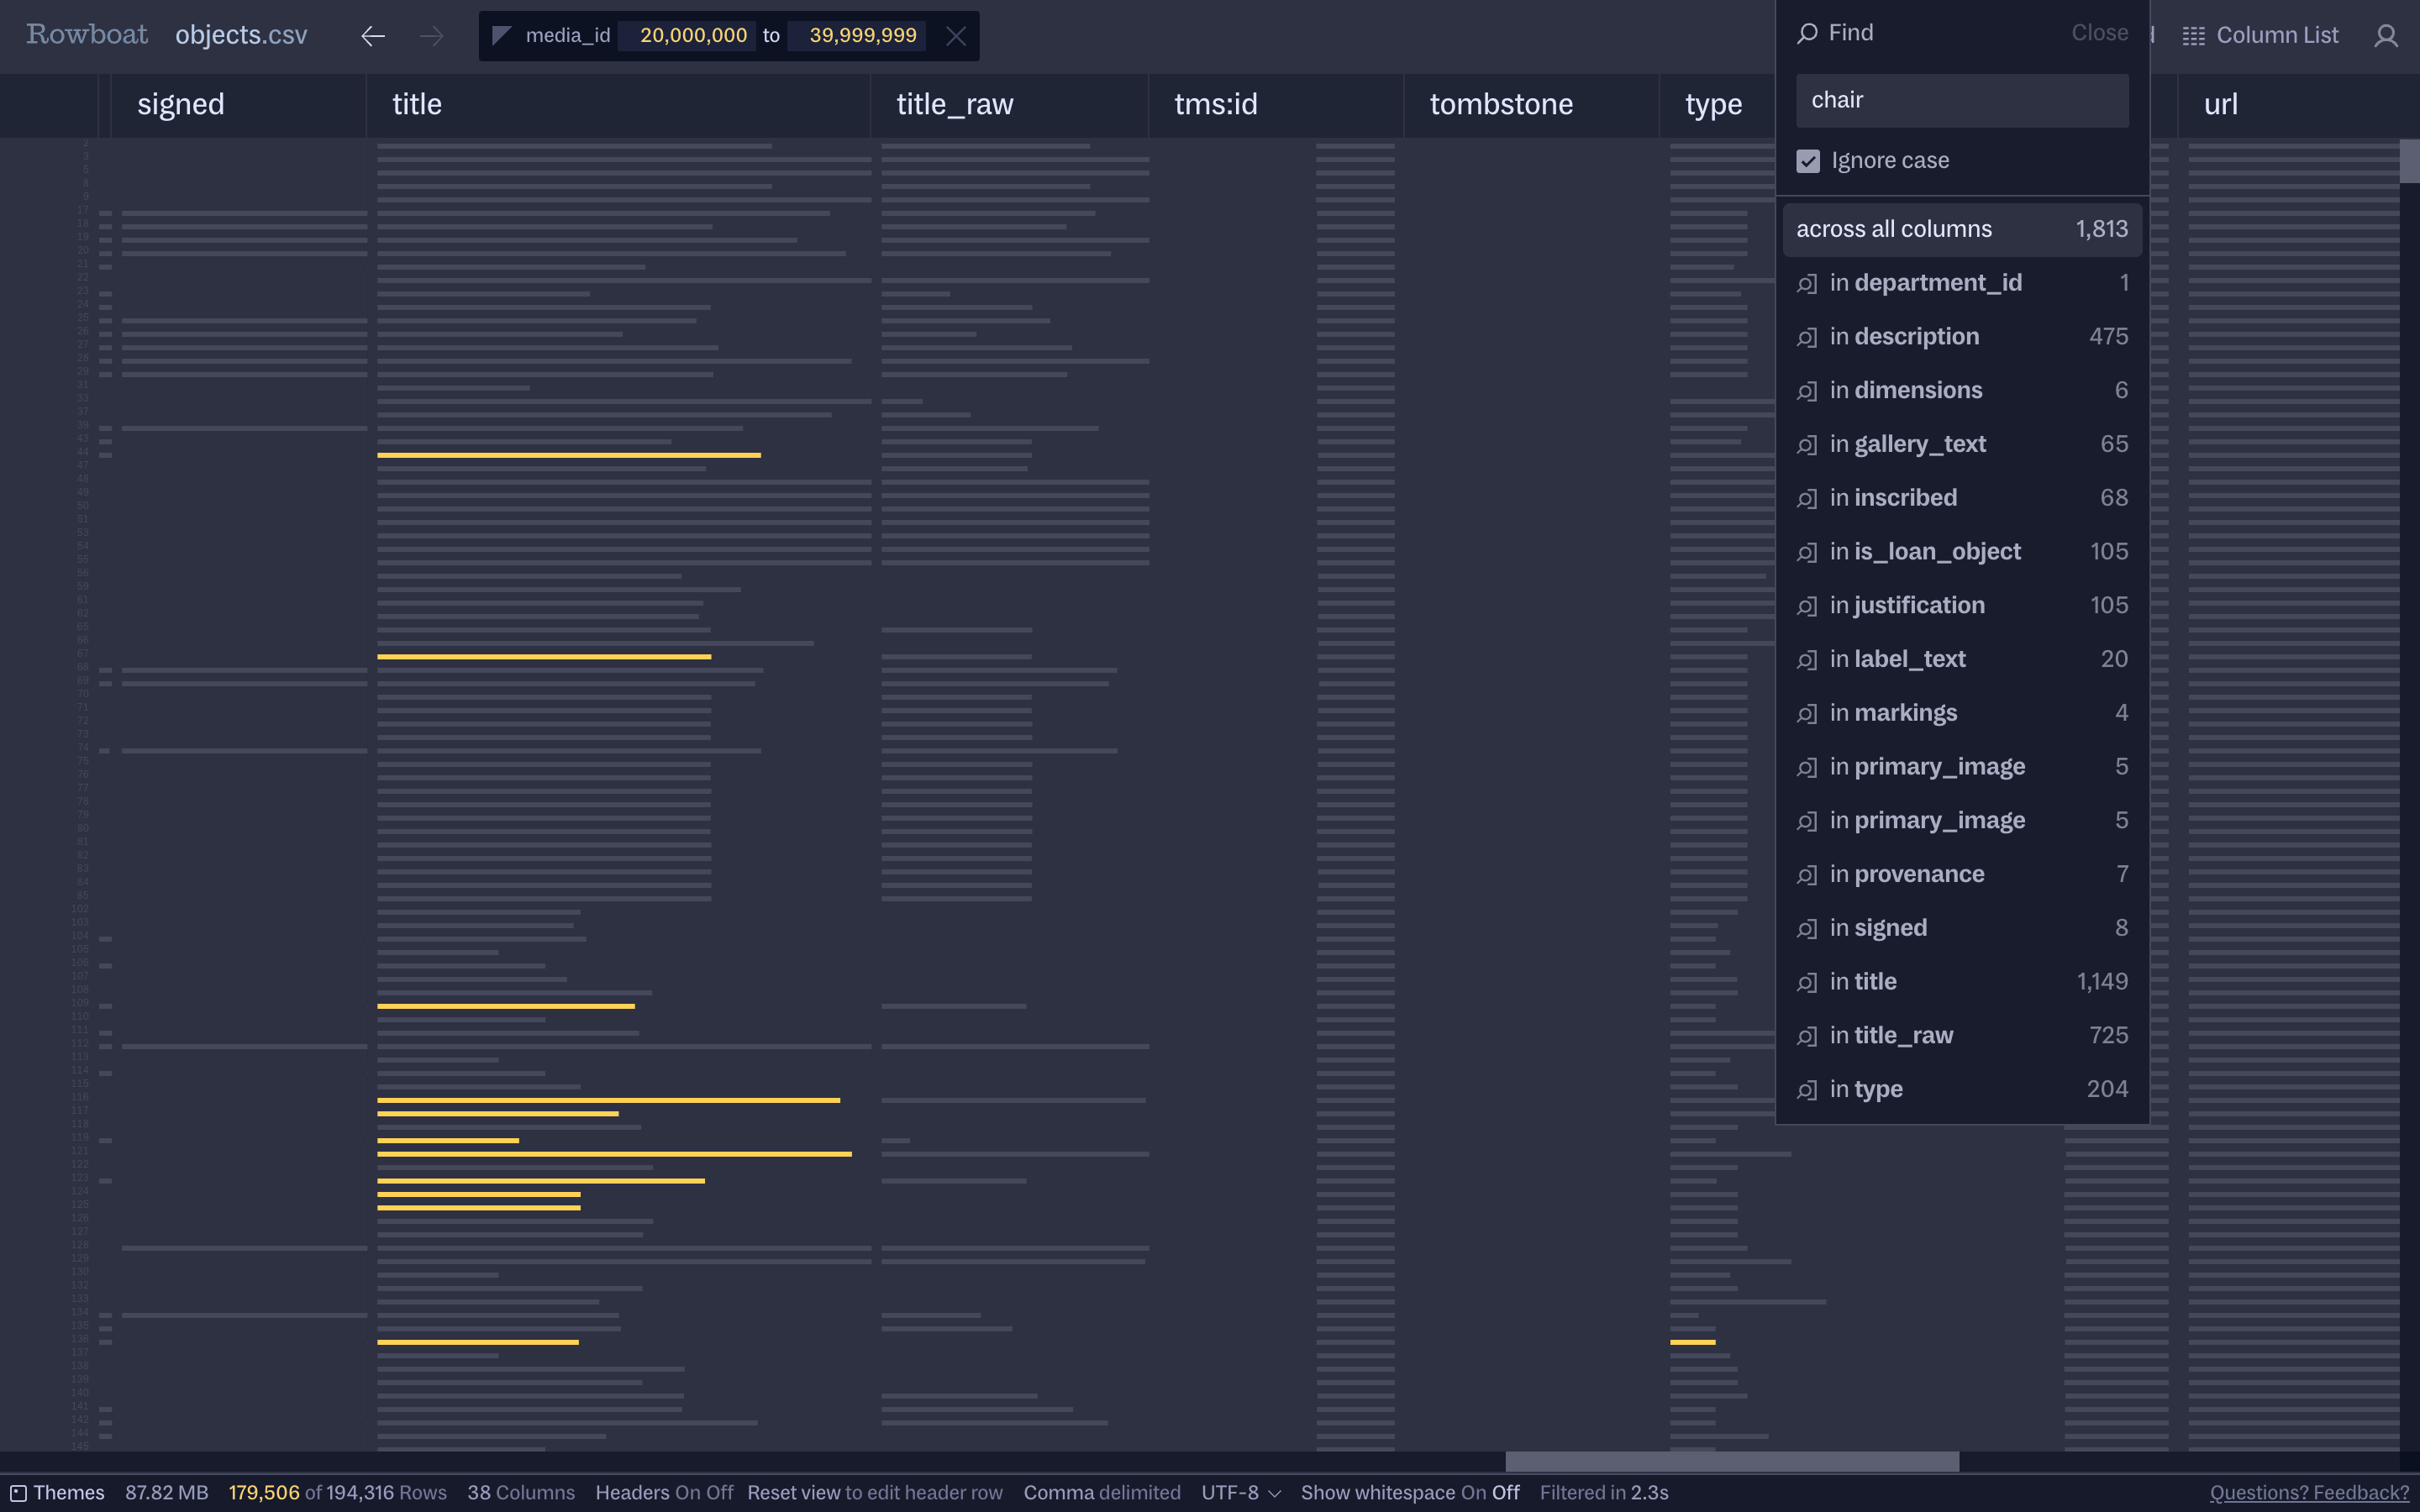The image size is (2420, 1512).
Task: Open the Questions? Feedback? link
Action: [x=2308, y=1493]
